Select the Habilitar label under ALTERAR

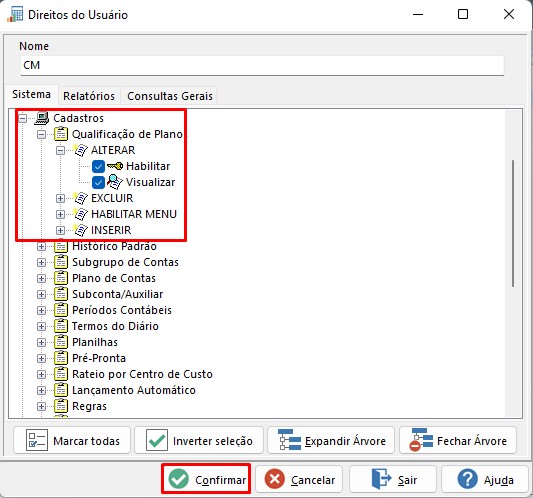148,166
